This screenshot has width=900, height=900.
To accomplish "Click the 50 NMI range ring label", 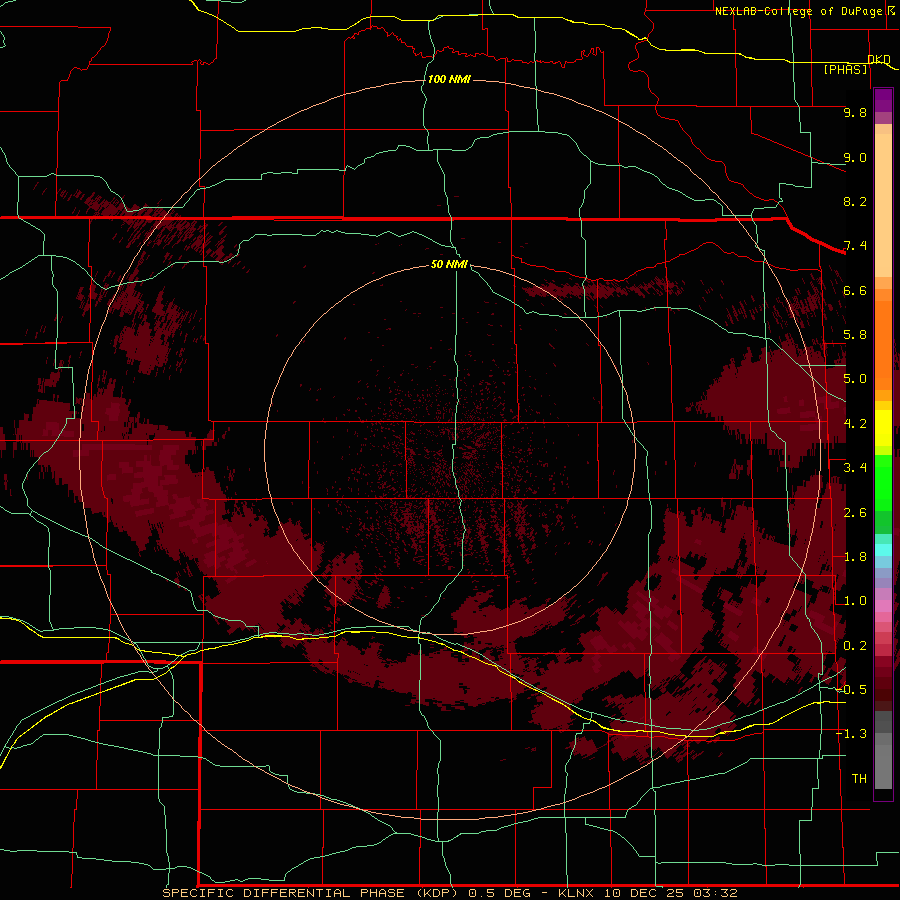I will coord(449,264).
